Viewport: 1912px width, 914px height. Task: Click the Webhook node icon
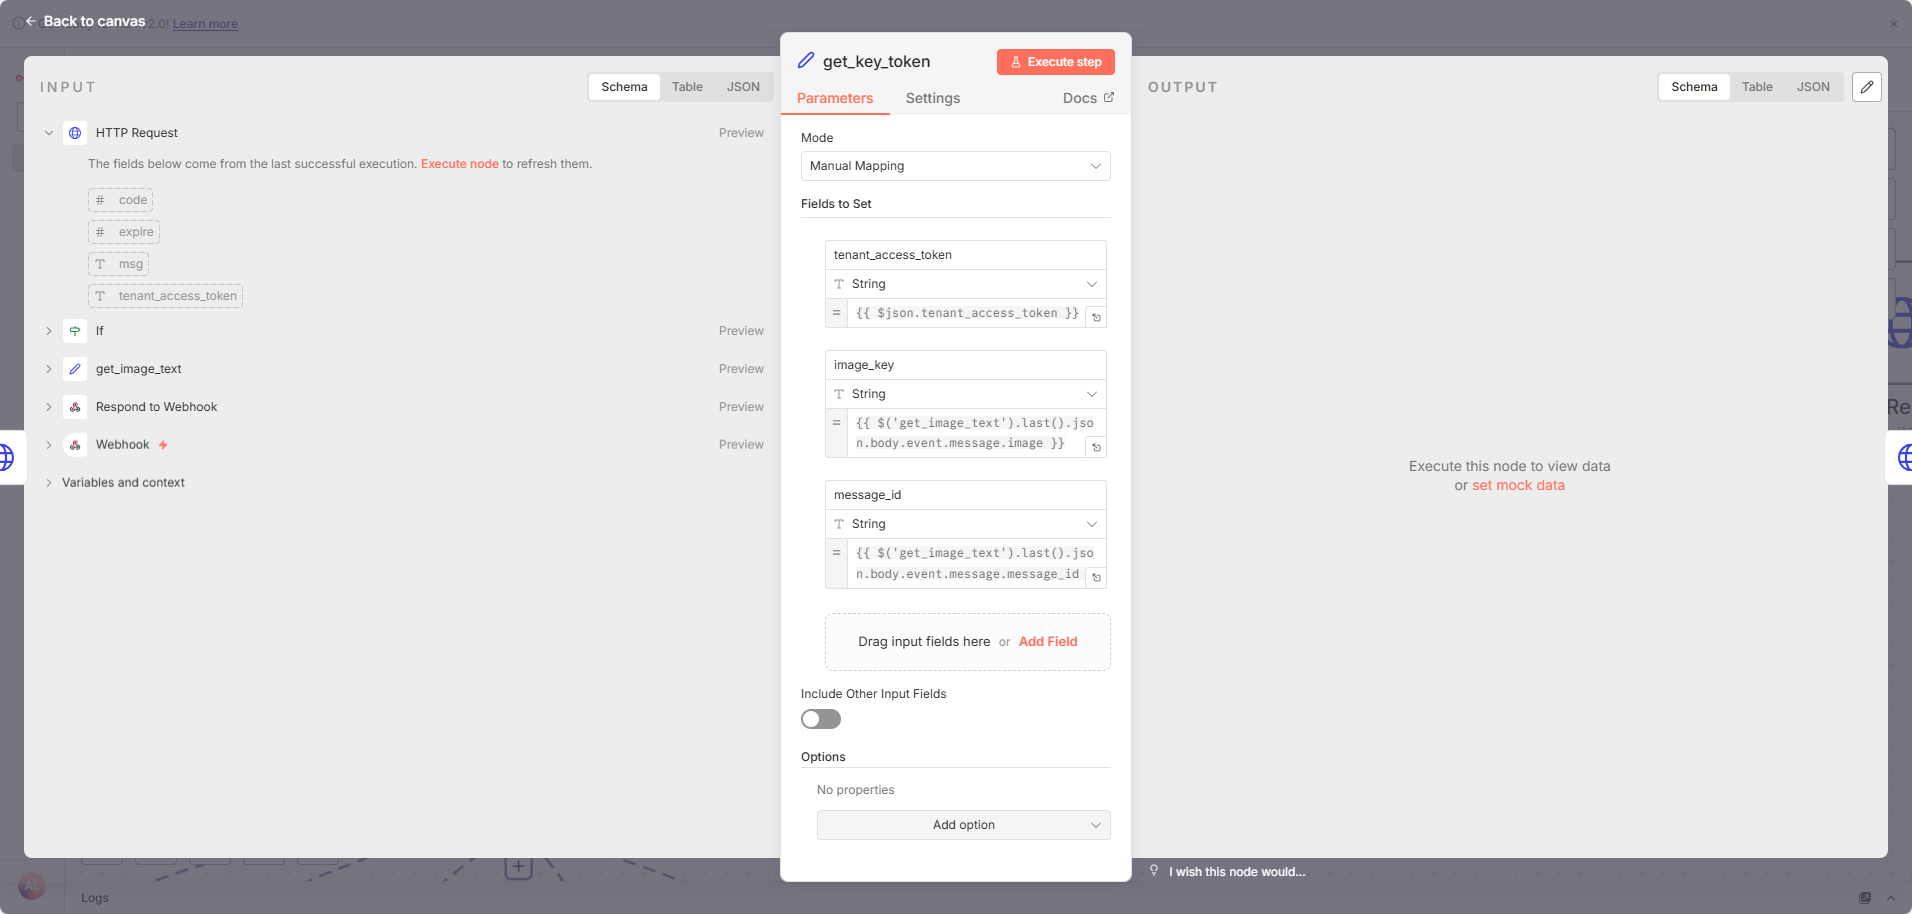[75, 445]
